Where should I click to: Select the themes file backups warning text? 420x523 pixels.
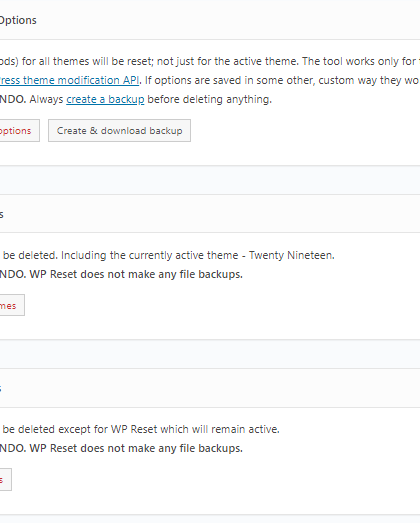pyautogui.click(x=121, y=274)
